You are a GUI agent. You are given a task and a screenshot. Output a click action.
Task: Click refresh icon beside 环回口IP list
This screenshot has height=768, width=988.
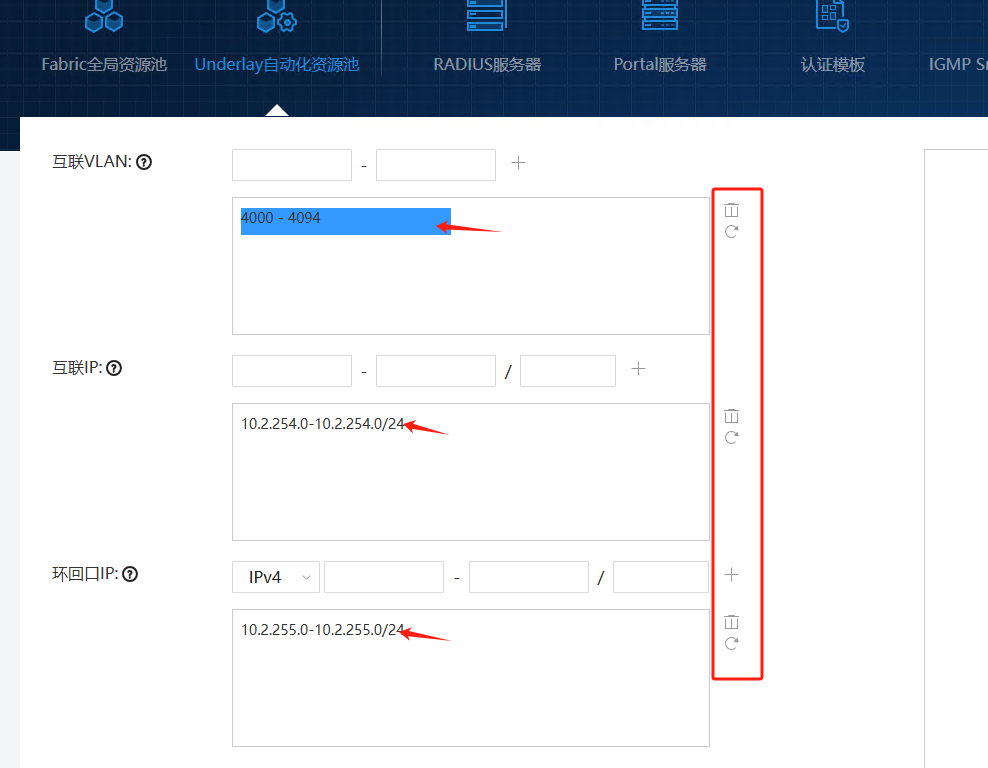[731, 644]
